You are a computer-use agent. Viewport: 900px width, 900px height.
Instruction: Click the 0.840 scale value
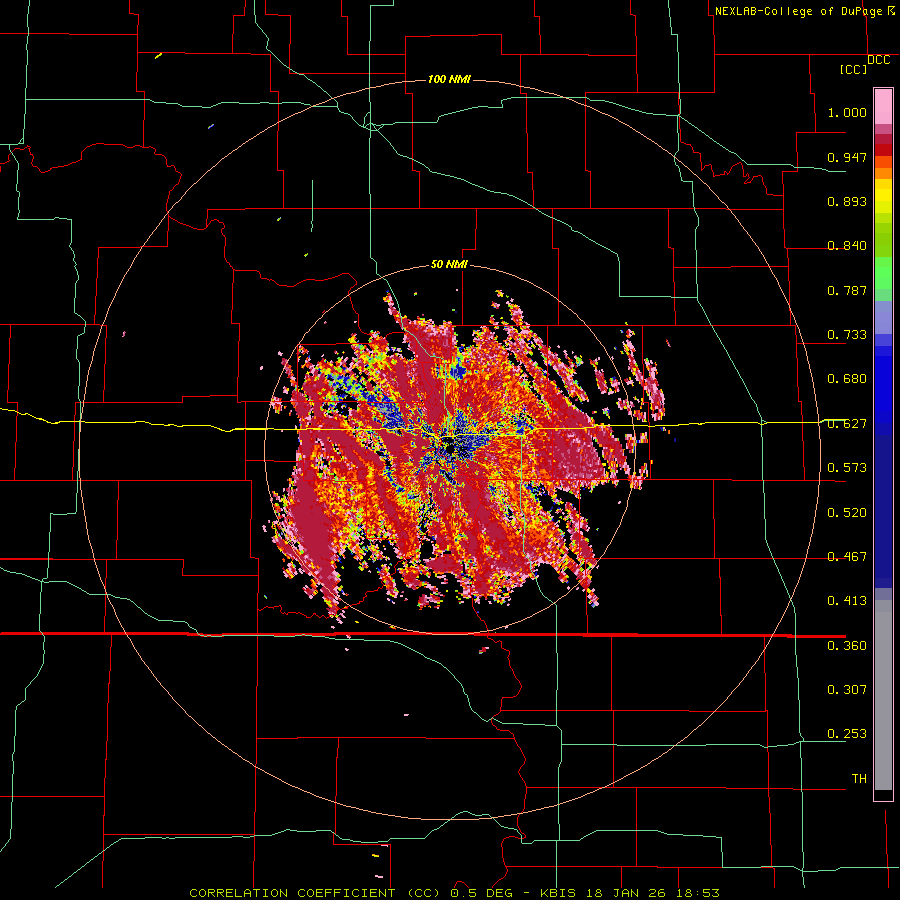point(847,246)
